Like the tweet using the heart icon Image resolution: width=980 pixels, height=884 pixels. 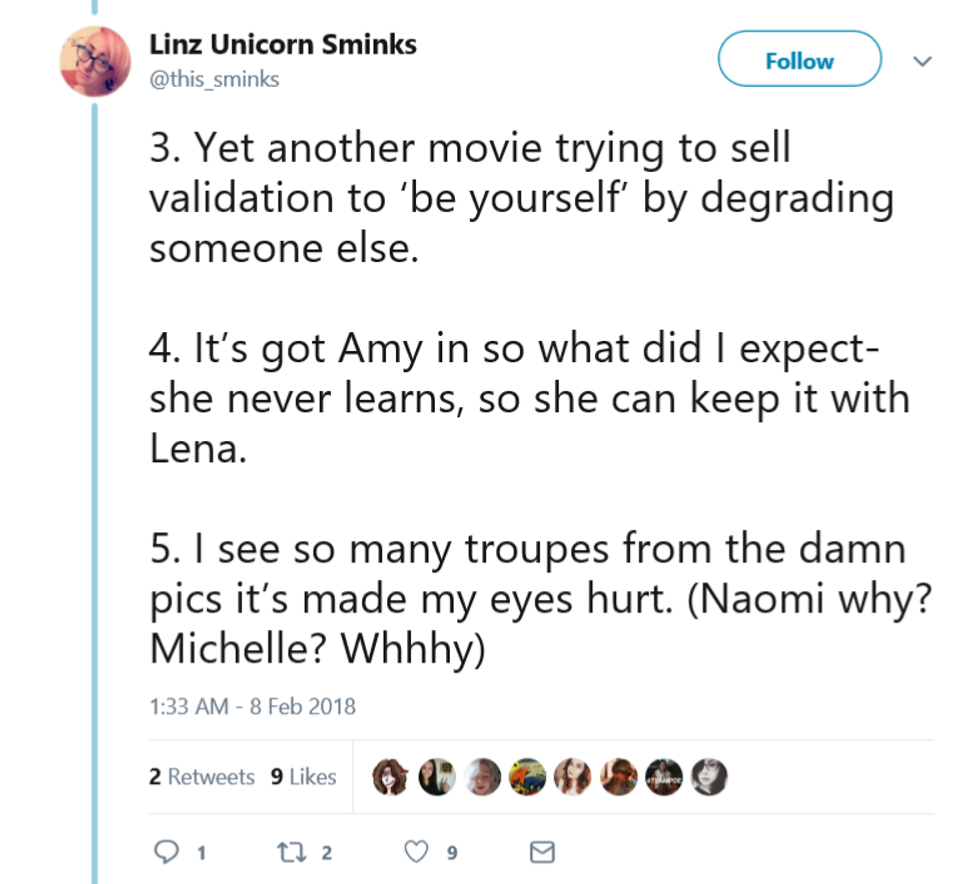(x=417, y=851)
